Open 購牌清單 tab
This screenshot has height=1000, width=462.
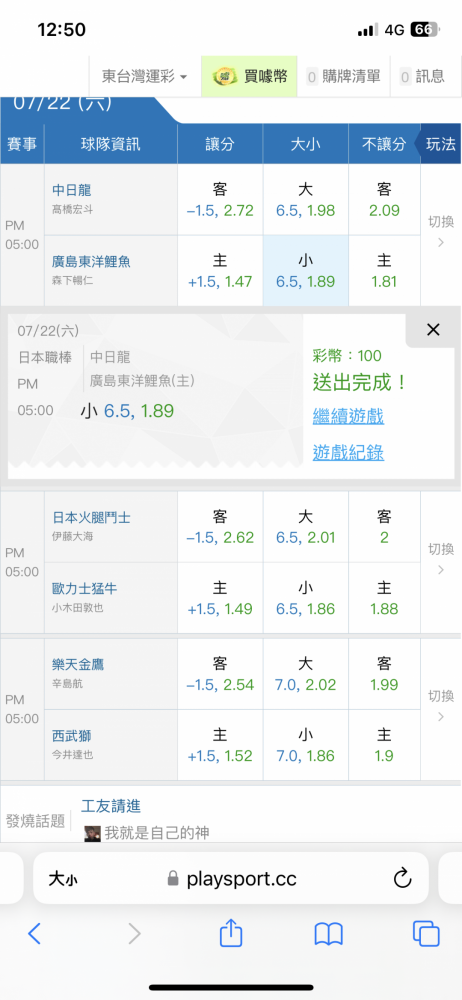[344, 77]
